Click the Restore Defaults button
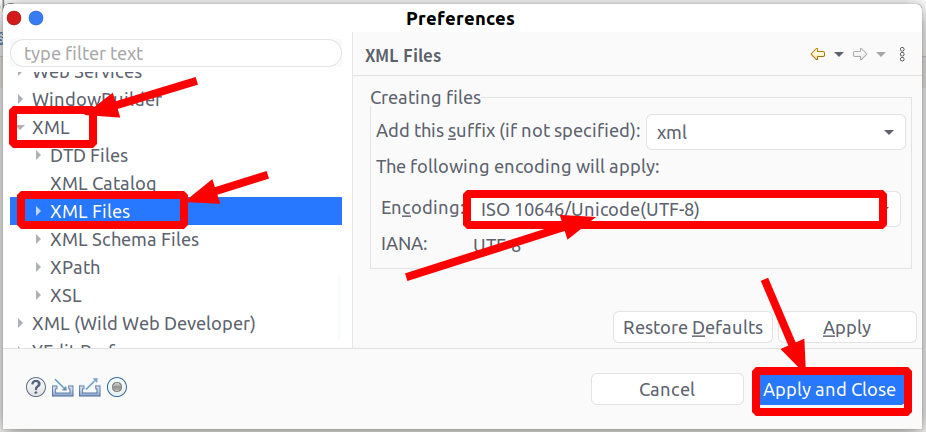Screen dimensions: 926x432 click(693, 328)
